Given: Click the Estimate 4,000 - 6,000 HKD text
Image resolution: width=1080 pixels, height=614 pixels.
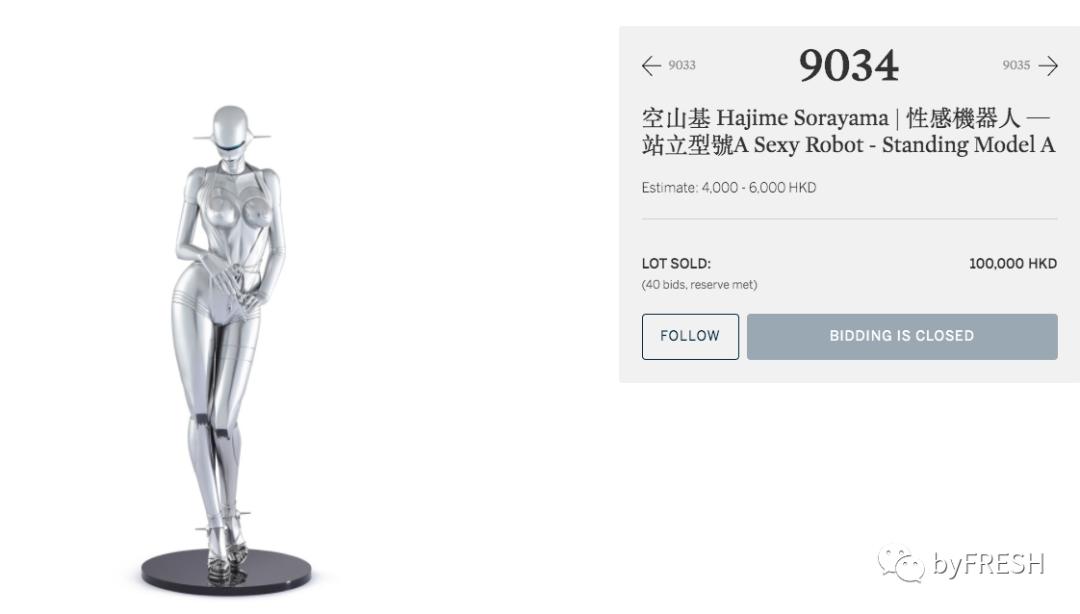Looking at the screenshot, I should coord(729,187).
